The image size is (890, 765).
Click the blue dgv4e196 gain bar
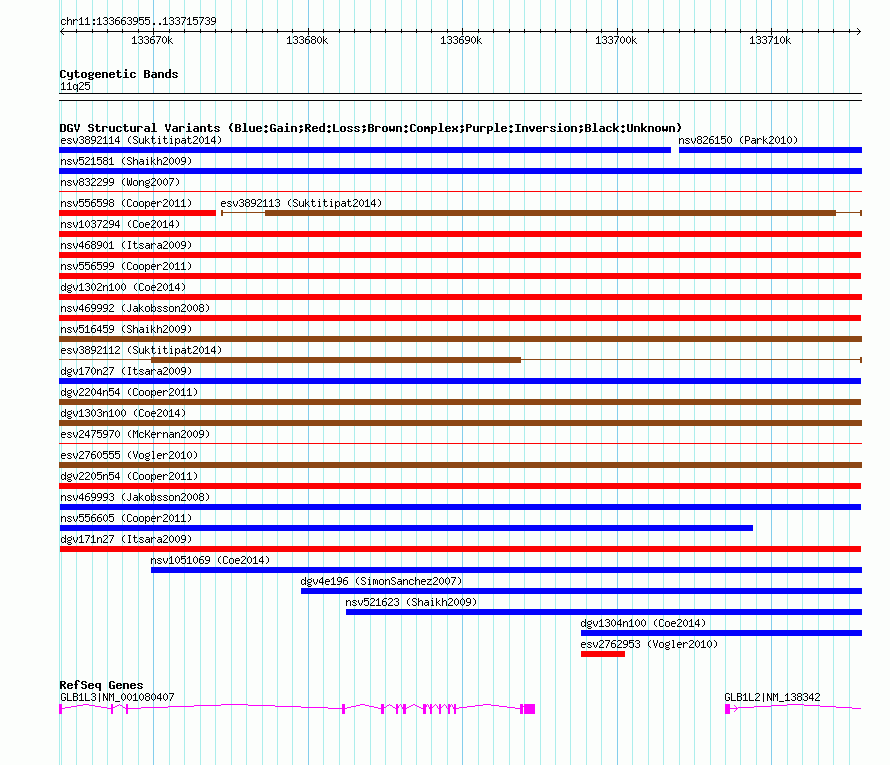[x=581, y=591]
